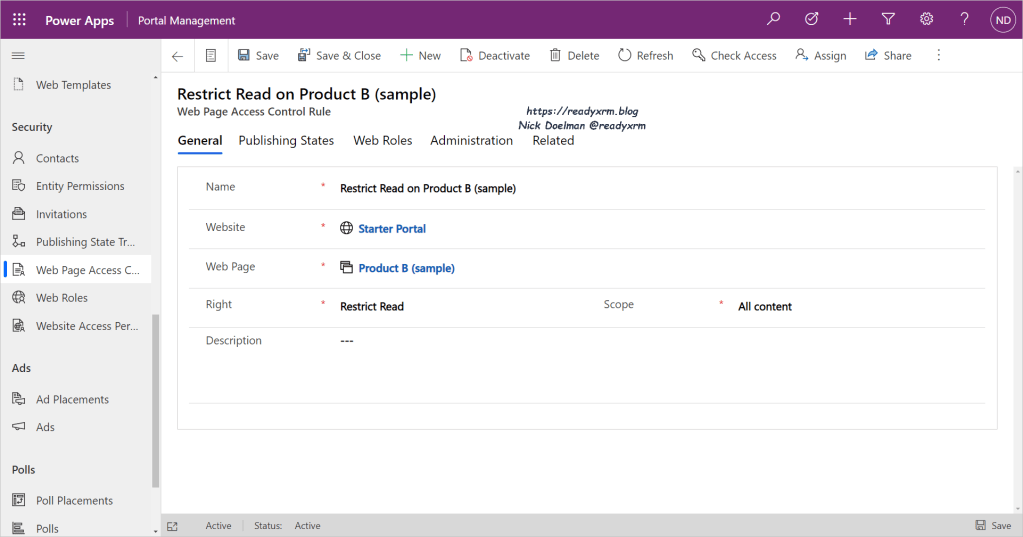Open the Power Apps app launcher waffle
Viewport: 1023px width, 537px height.
point(19,20)
